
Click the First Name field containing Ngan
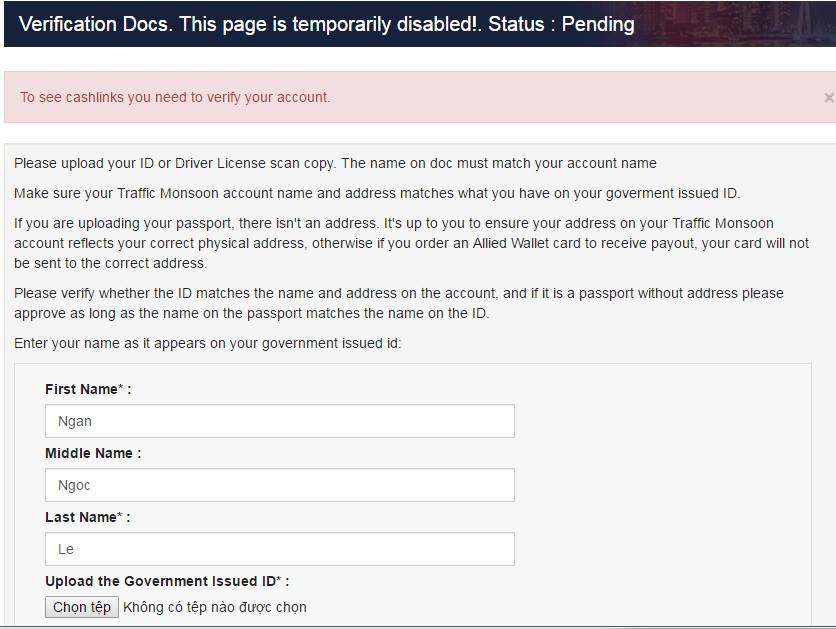click(x=280, y=421)
